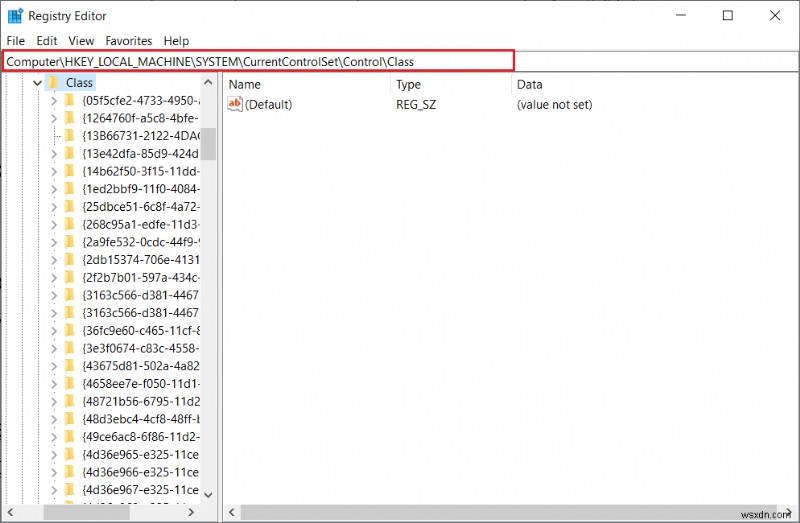Screen dimensions: 800x523
Task: Select key label {1ed2bbf9-11f0-4084
Action: [x=140, y=189]
